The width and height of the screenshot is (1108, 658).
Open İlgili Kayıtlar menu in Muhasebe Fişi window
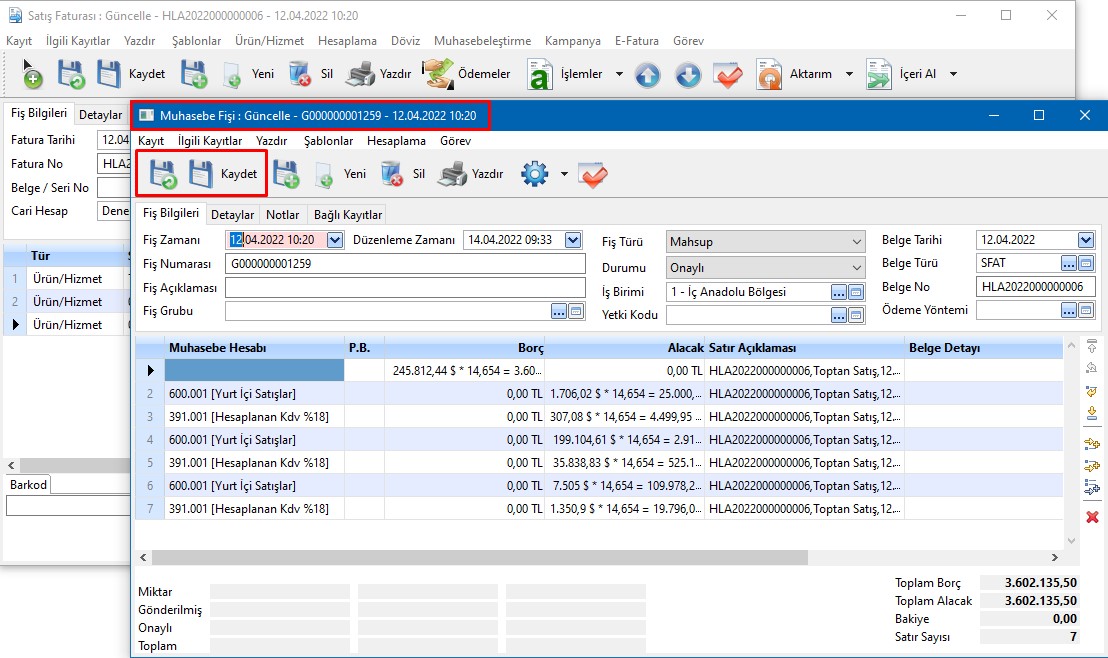pyautogui.click(x=210, y=141)
